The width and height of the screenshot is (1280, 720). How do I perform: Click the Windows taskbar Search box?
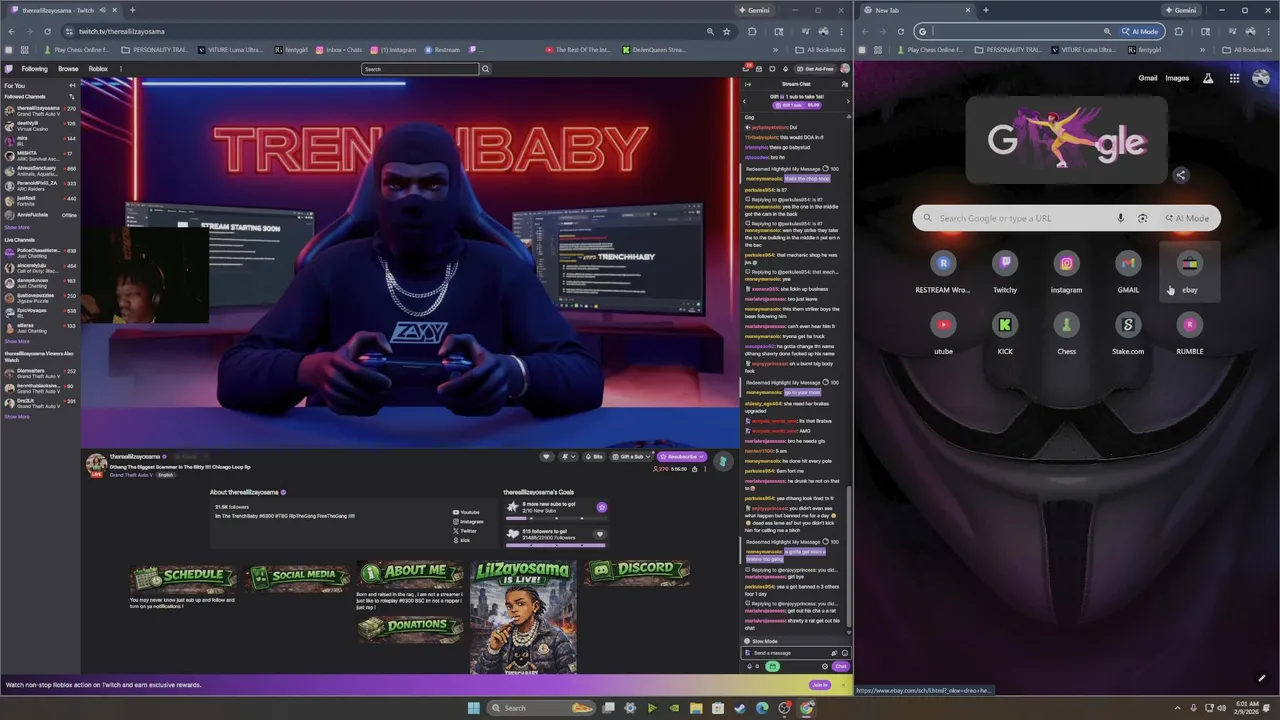point(540,708)
